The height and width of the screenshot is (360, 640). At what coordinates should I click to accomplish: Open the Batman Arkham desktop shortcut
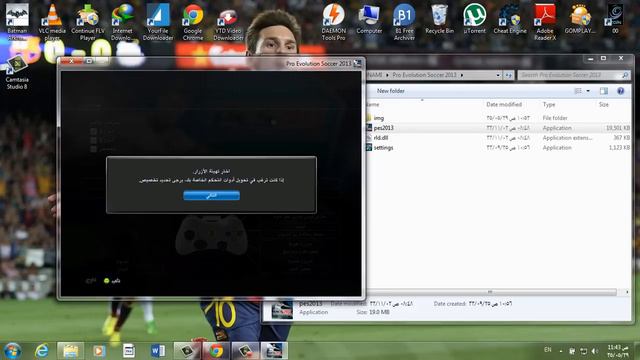click(17, 22)
